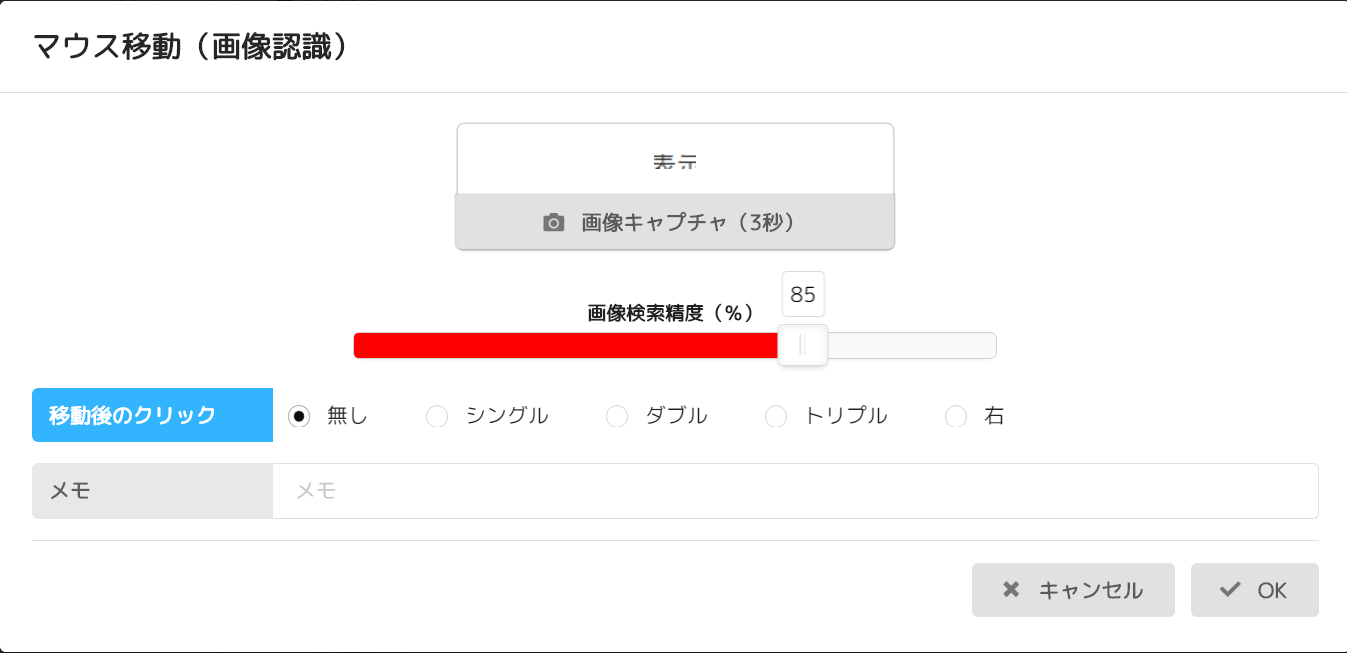Click the captured image preview showing 表示
1347x653 pixels.
pyautogui.click(x=675, y=160)
